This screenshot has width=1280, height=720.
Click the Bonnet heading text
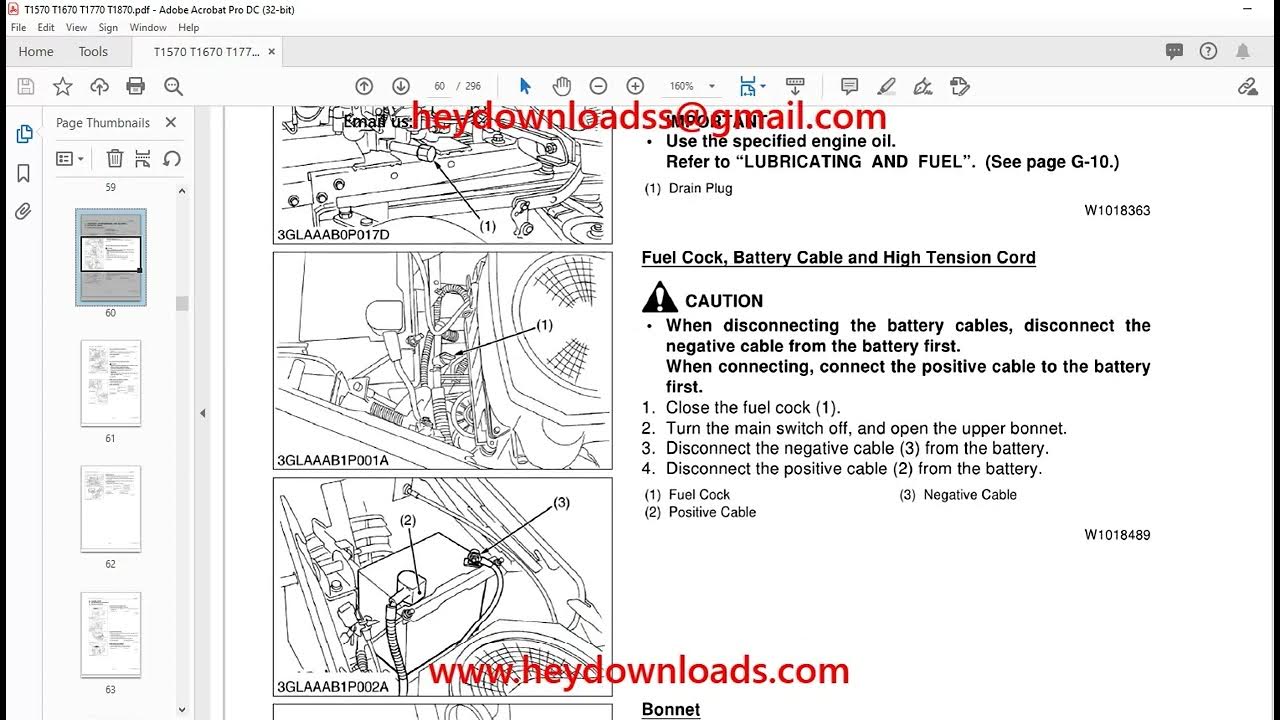point(670,710)
